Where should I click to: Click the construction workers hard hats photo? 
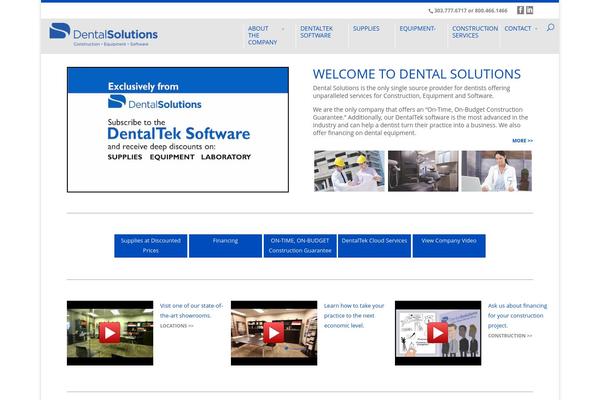point(349,171)
